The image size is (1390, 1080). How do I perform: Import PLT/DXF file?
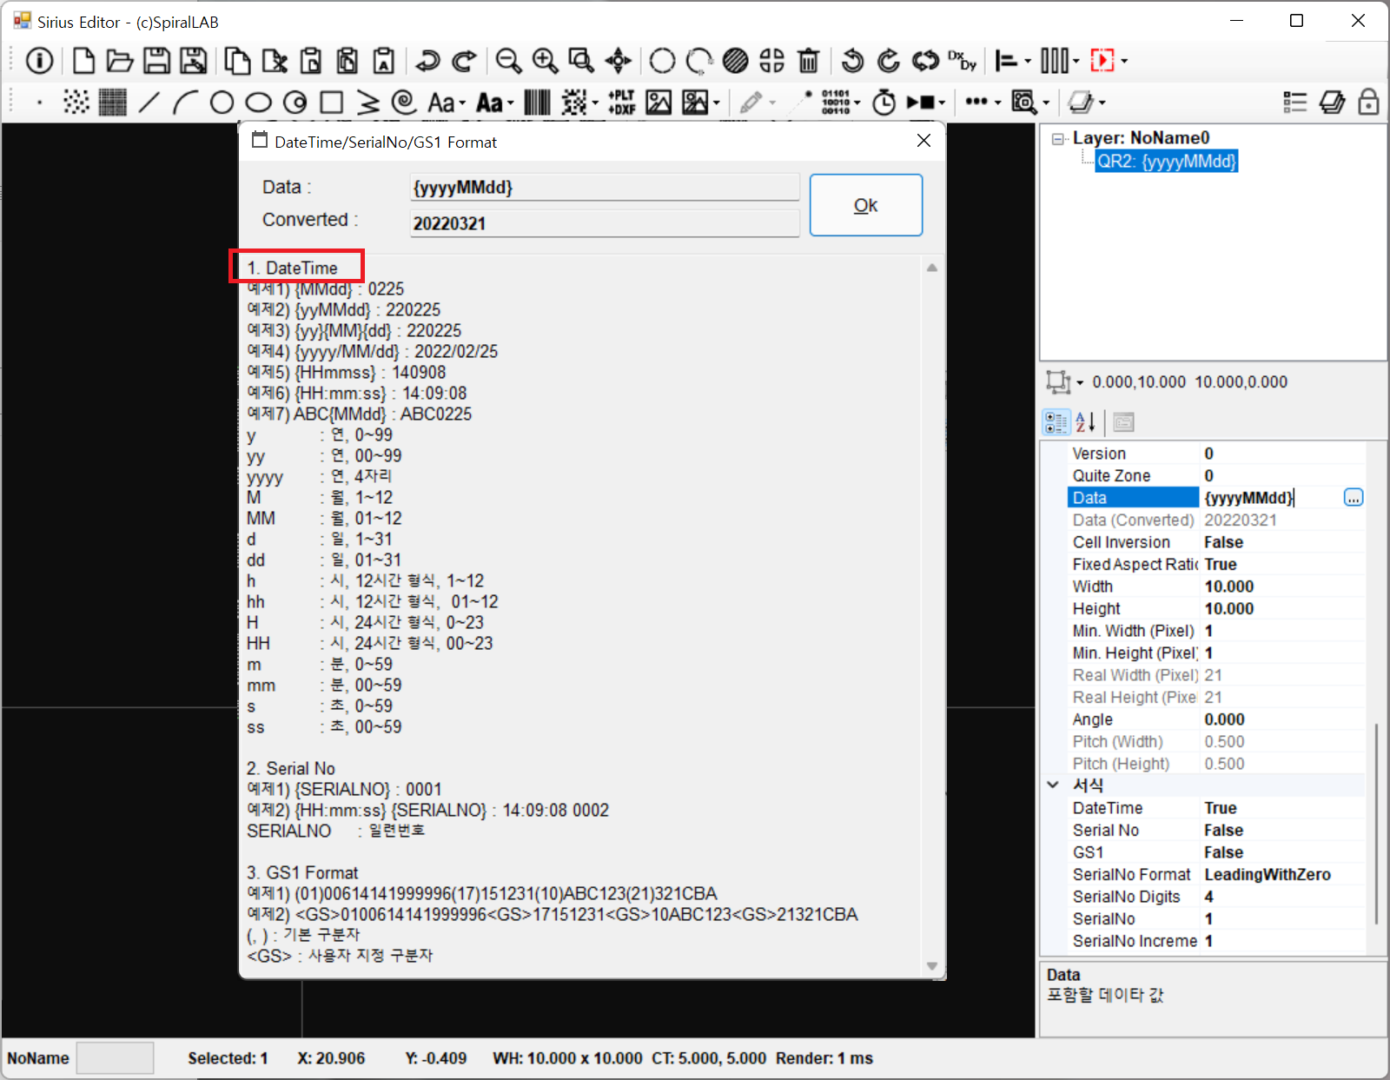[x=622, y=102]
